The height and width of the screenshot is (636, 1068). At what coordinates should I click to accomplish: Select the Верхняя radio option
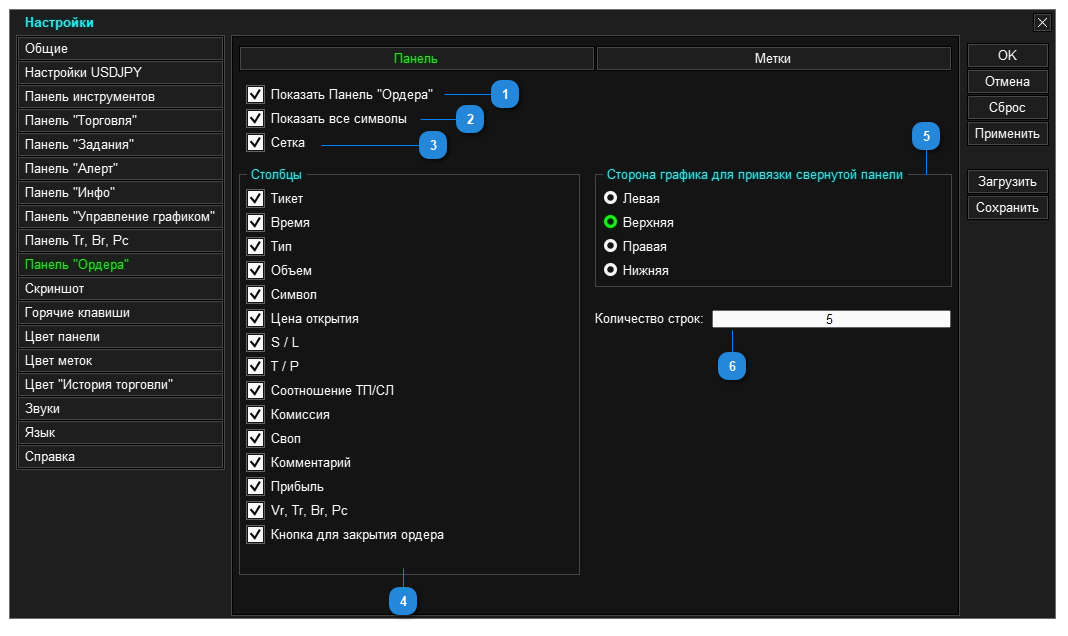(x=610, y=222)
